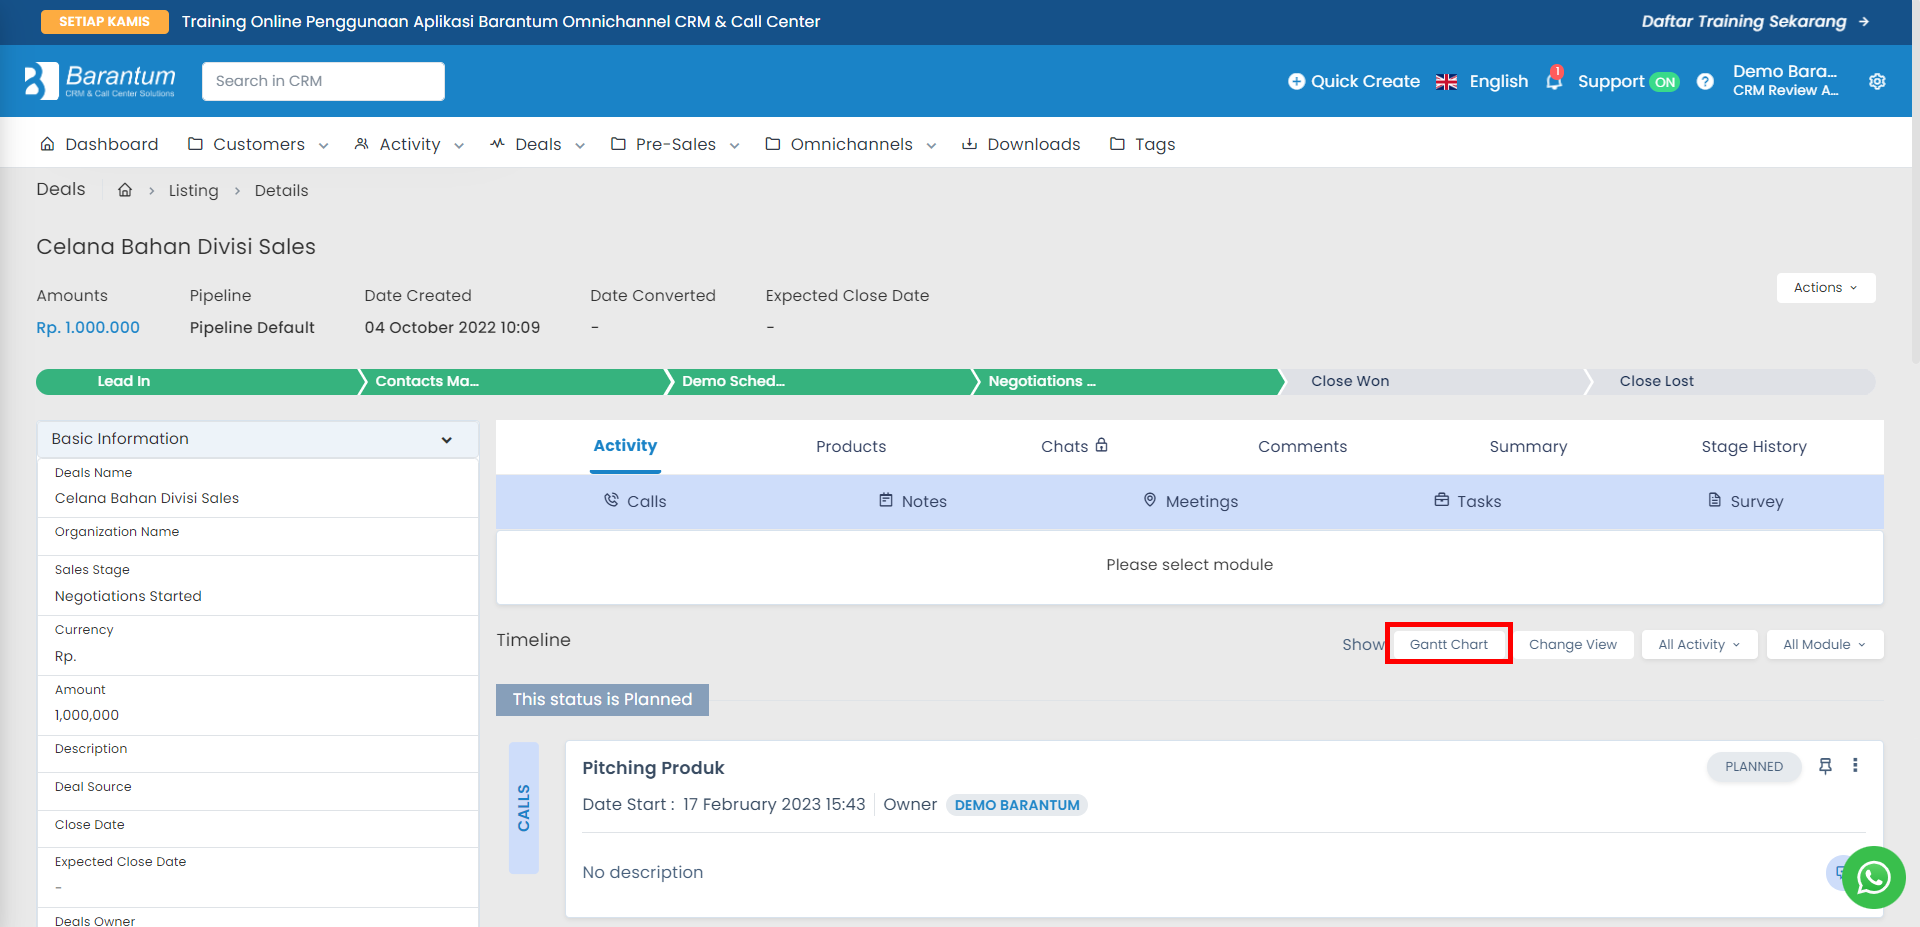Click the home icon in breadcrumb

(x=125, y=190)
